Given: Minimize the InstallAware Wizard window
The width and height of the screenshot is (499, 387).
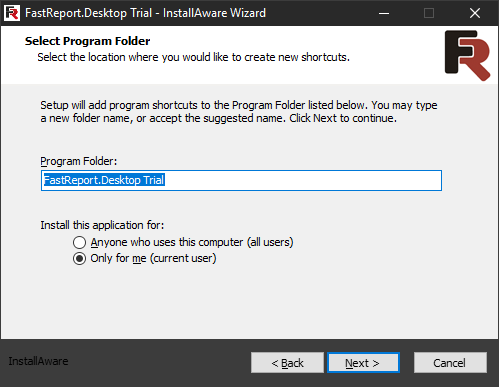Looking at the screenshot, I should click(x=384, y=13).
